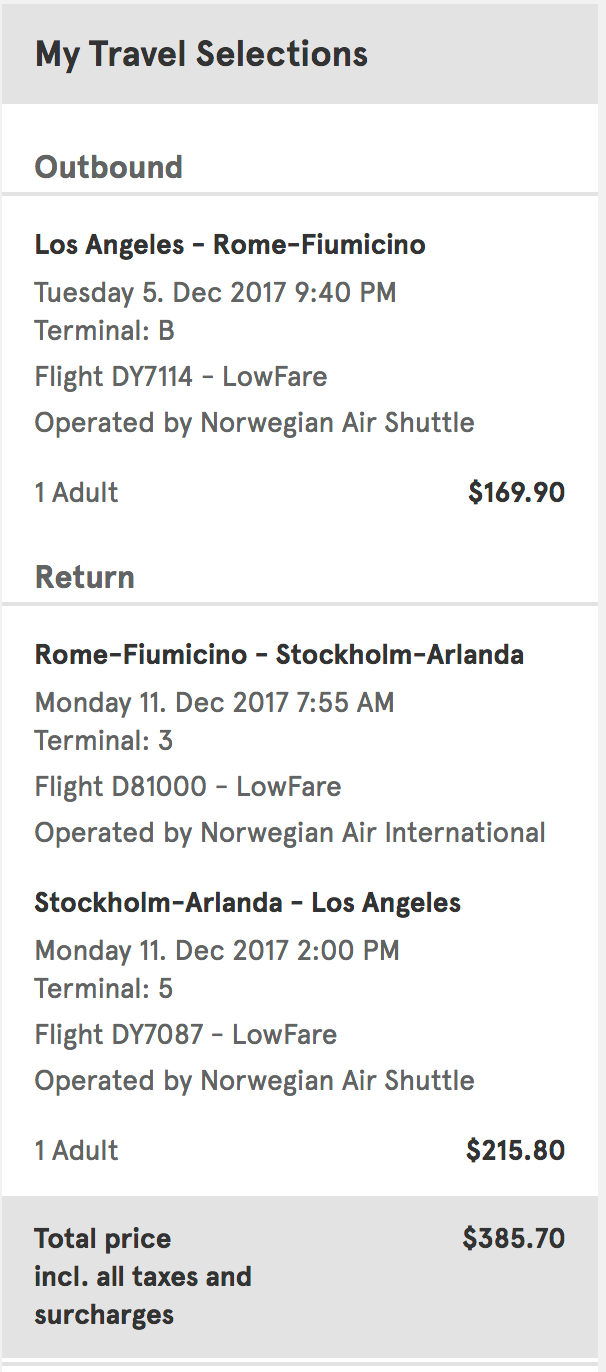This screenshot has height=1372, width=606.
Task: Click the $385.70 total price amount
Action: tap(513, 1239)
